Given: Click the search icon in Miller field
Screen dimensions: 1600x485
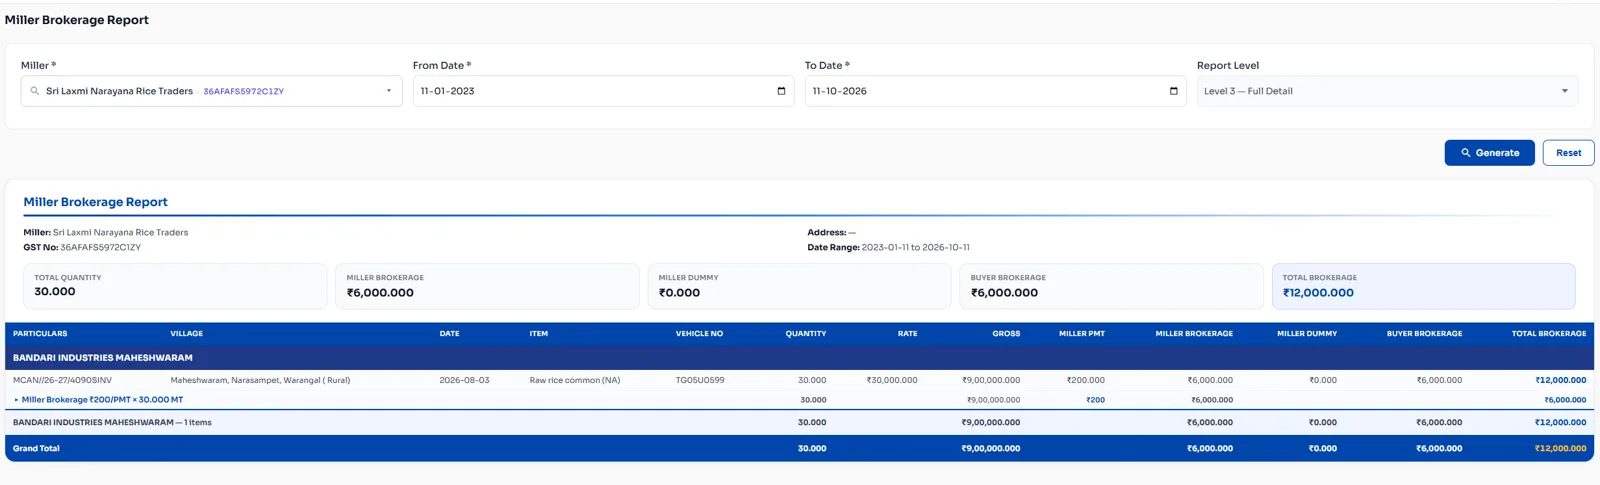Looking at the screenshot, I should coord(35,91).
